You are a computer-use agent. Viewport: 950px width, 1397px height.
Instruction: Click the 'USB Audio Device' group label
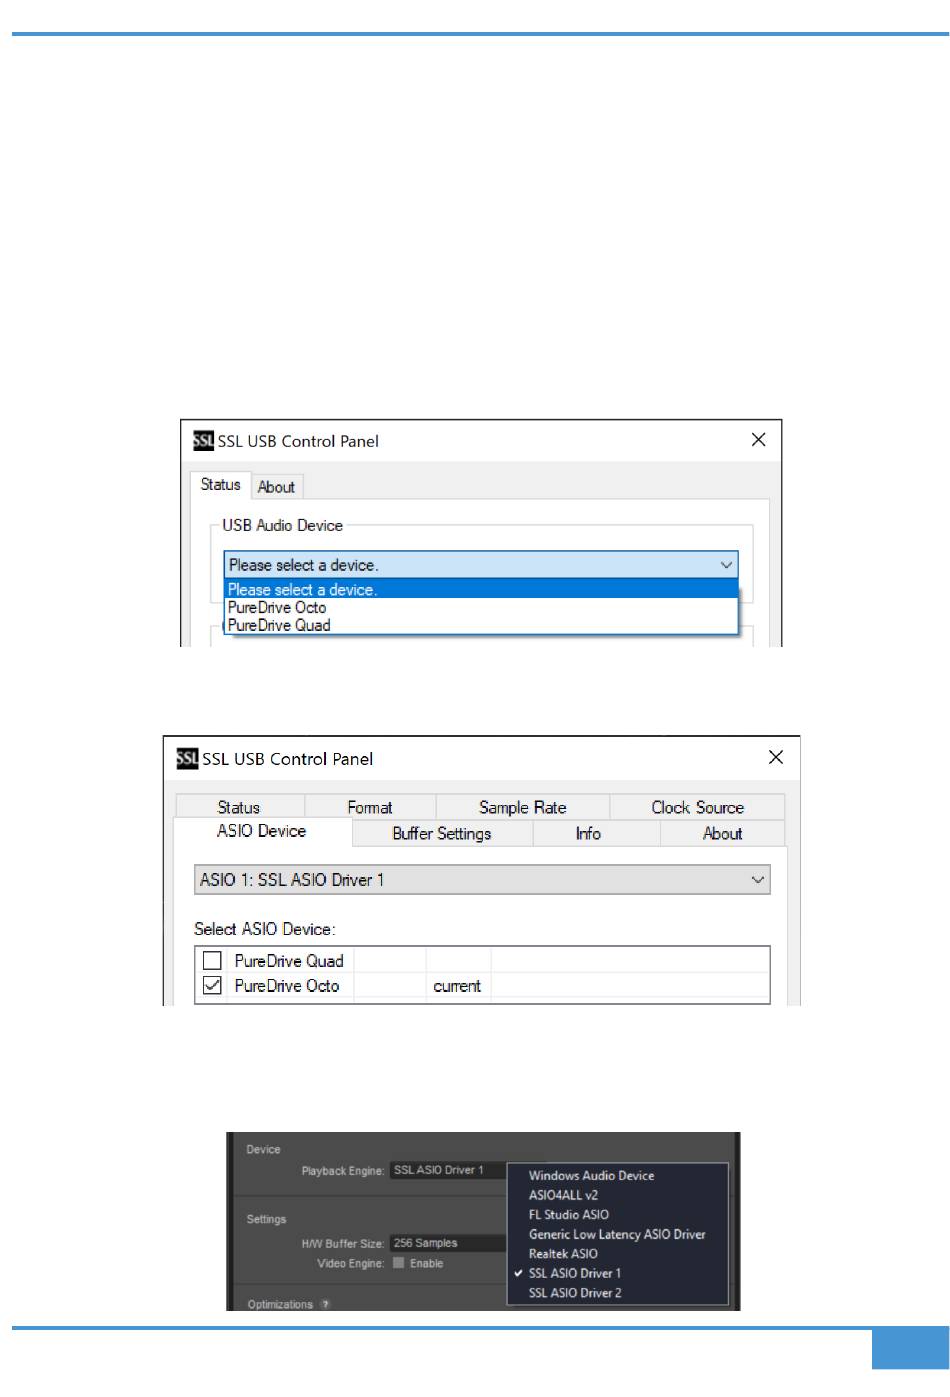click(x=283, y=525)
